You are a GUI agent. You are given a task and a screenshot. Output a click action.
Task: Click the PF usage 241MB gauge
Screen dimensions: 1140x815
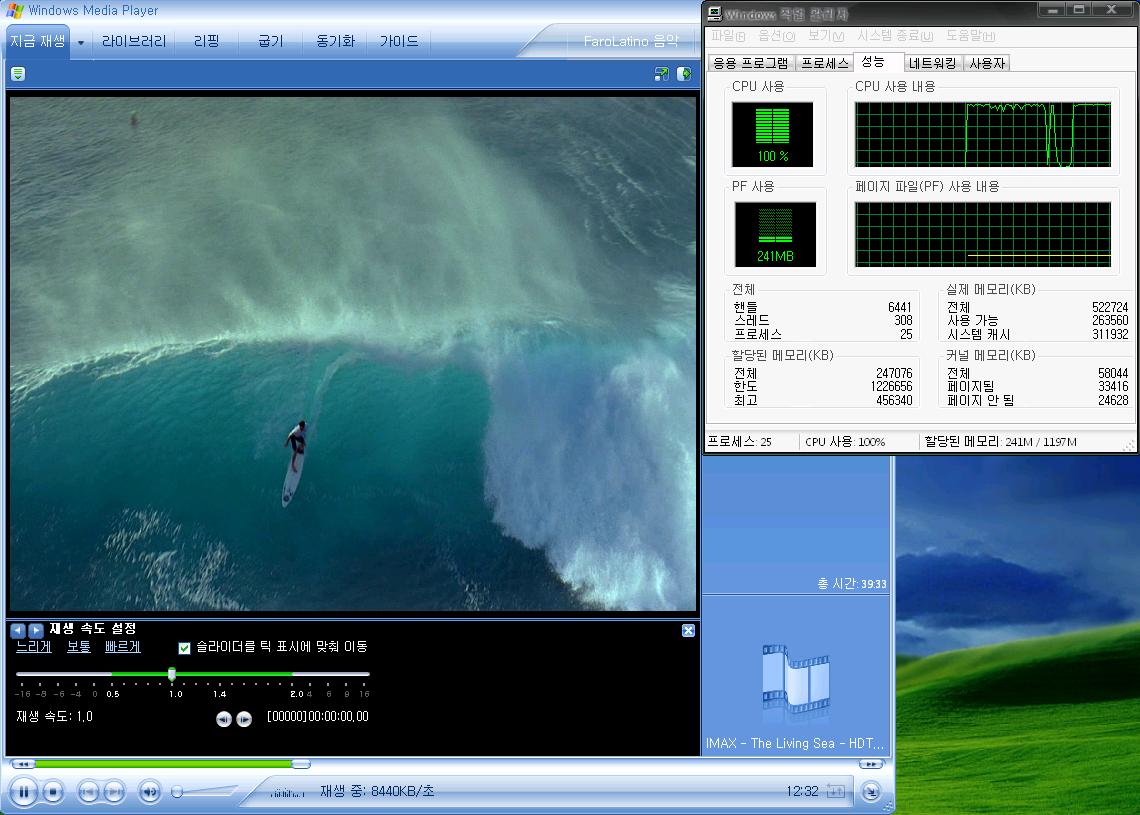775,234
